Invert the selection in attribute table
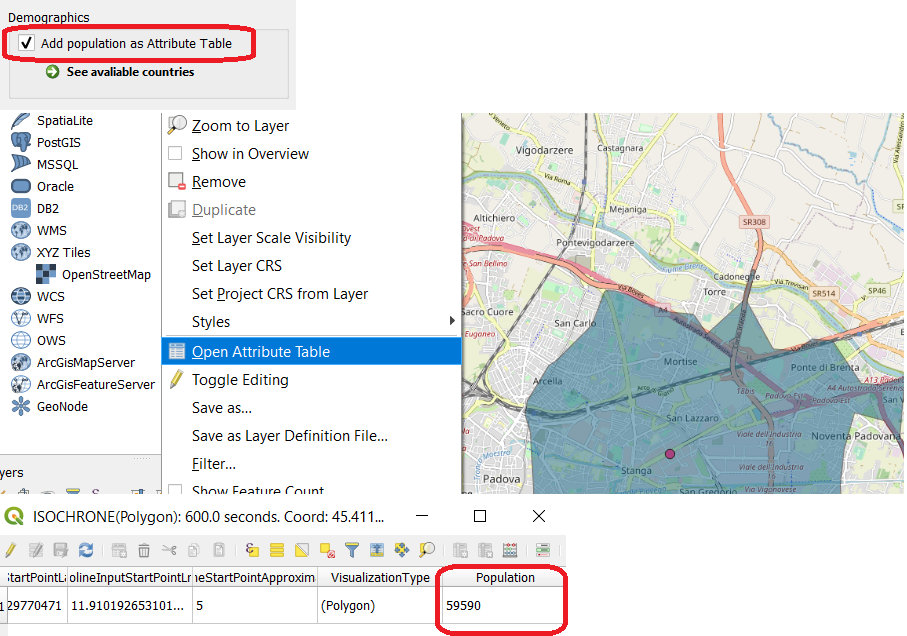Screen dimensions: 907x636 [302, 550]
